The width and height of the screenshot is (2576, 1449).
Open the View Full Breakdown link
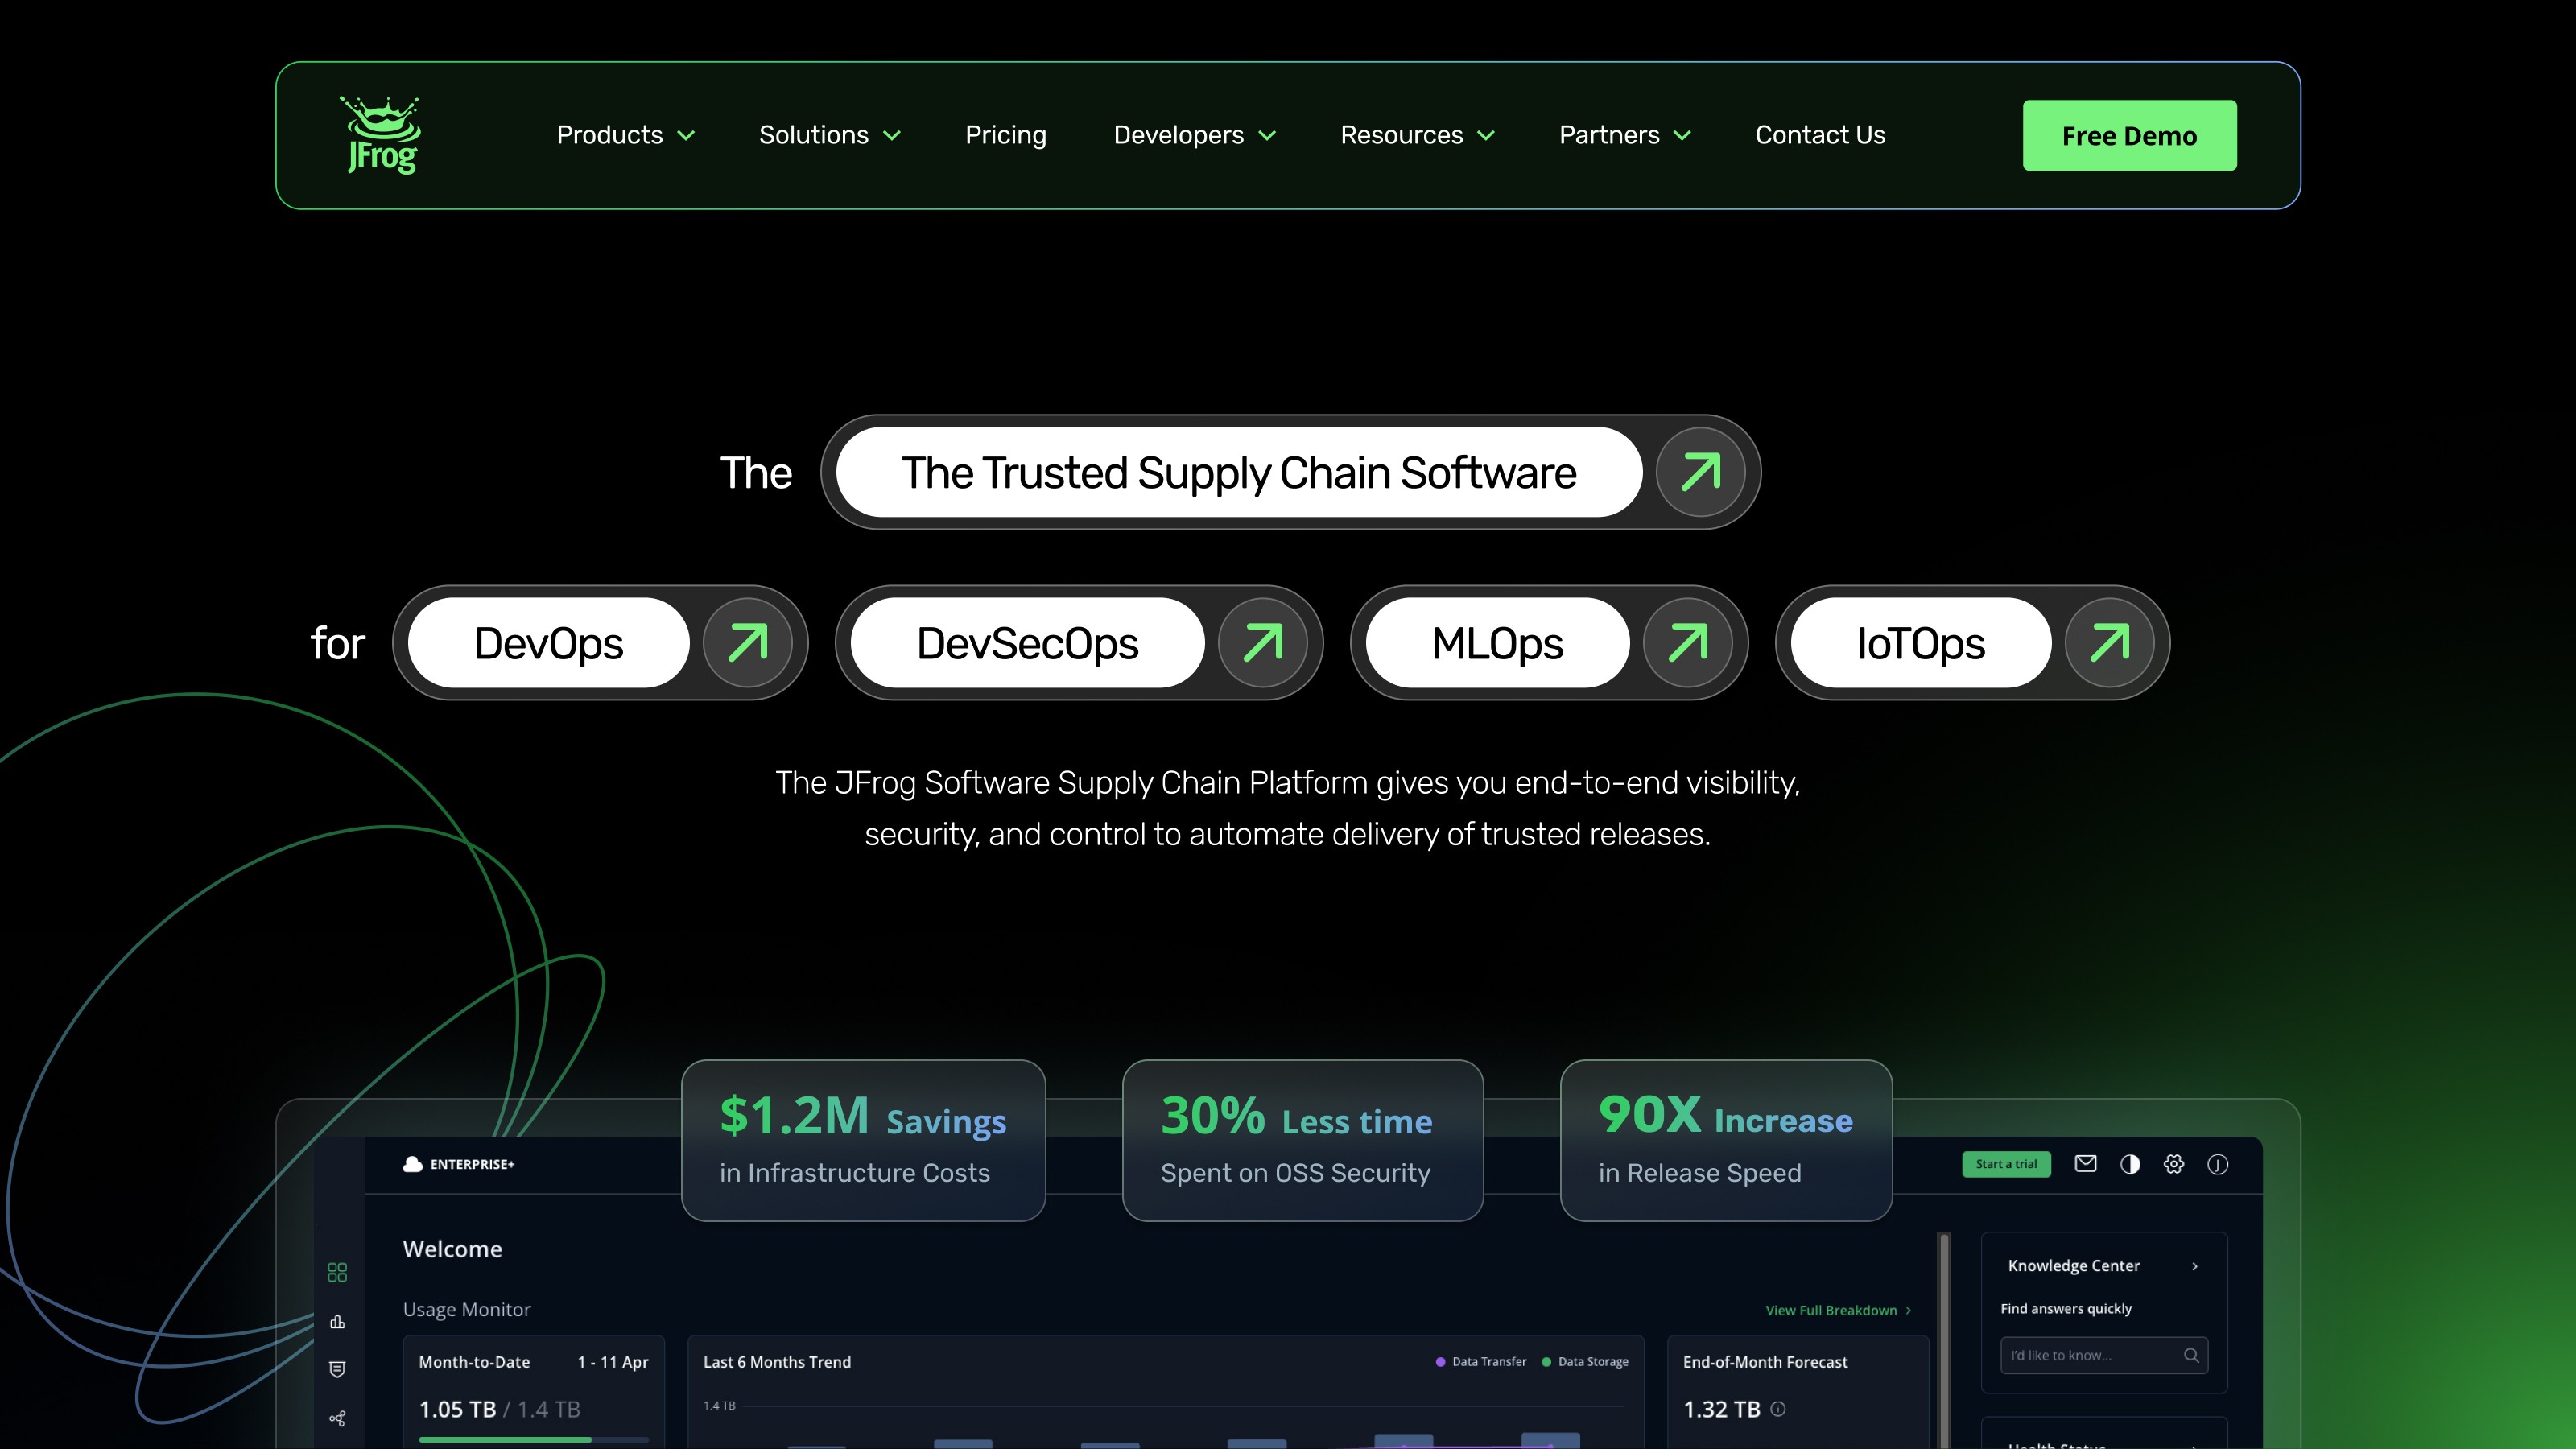[1838, 1310]
